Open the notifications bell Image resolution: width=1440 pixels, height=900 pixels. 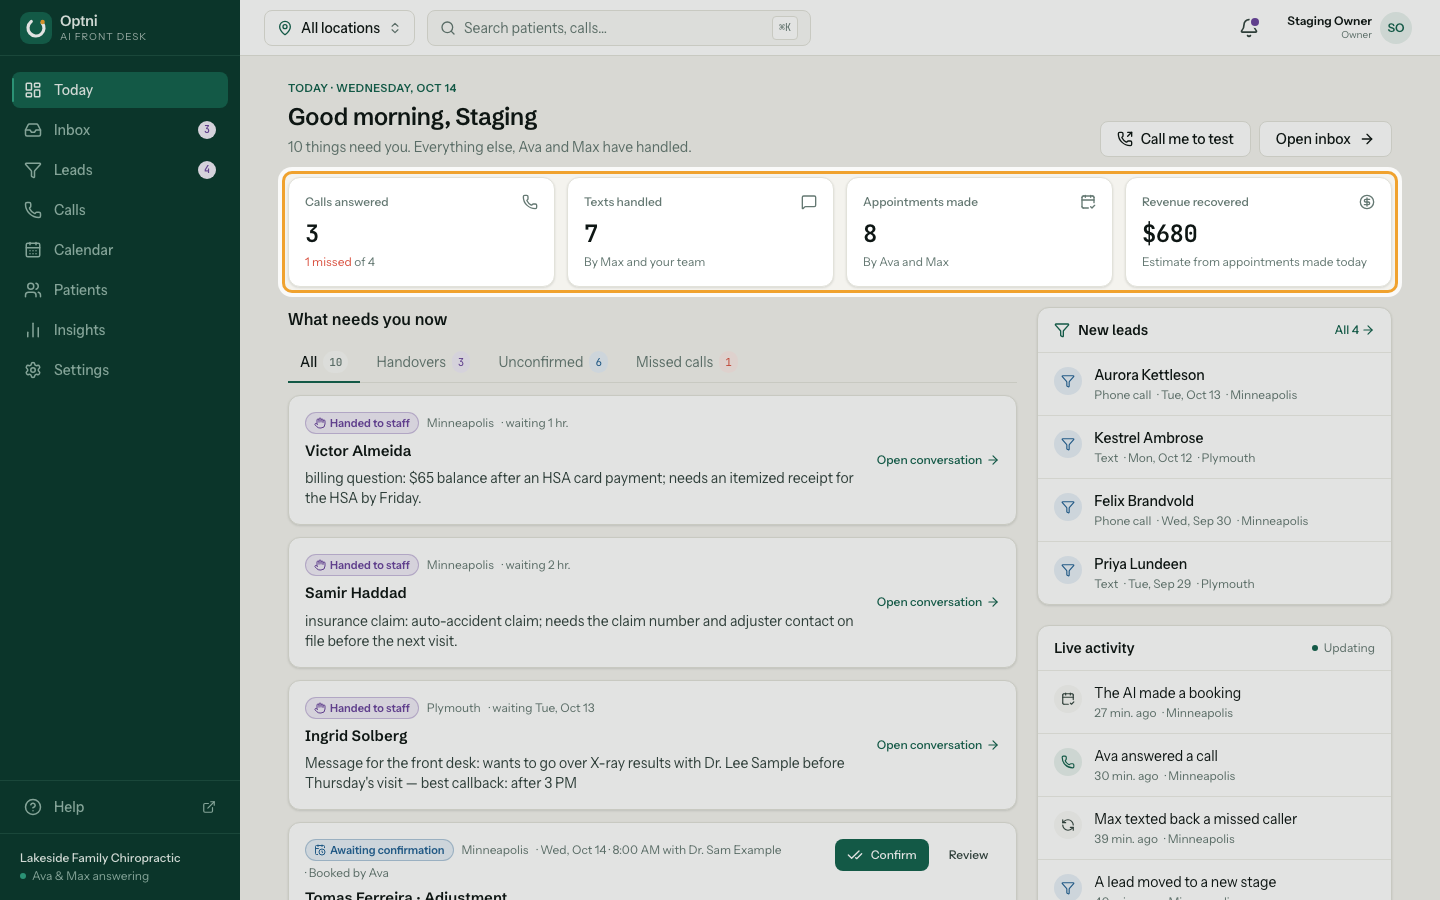coord(1249,28)
